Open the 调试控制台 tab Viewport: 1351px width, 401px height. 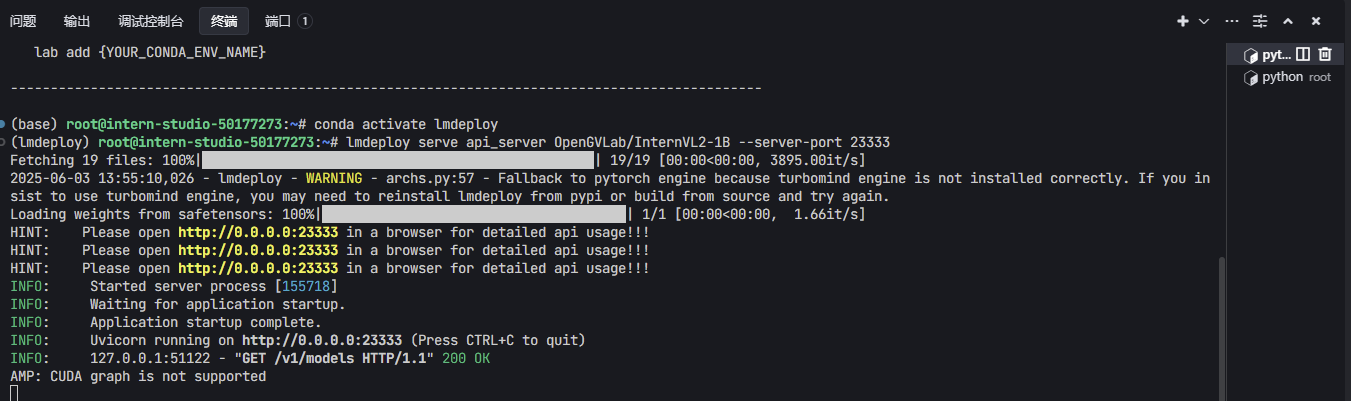point(151,21)
